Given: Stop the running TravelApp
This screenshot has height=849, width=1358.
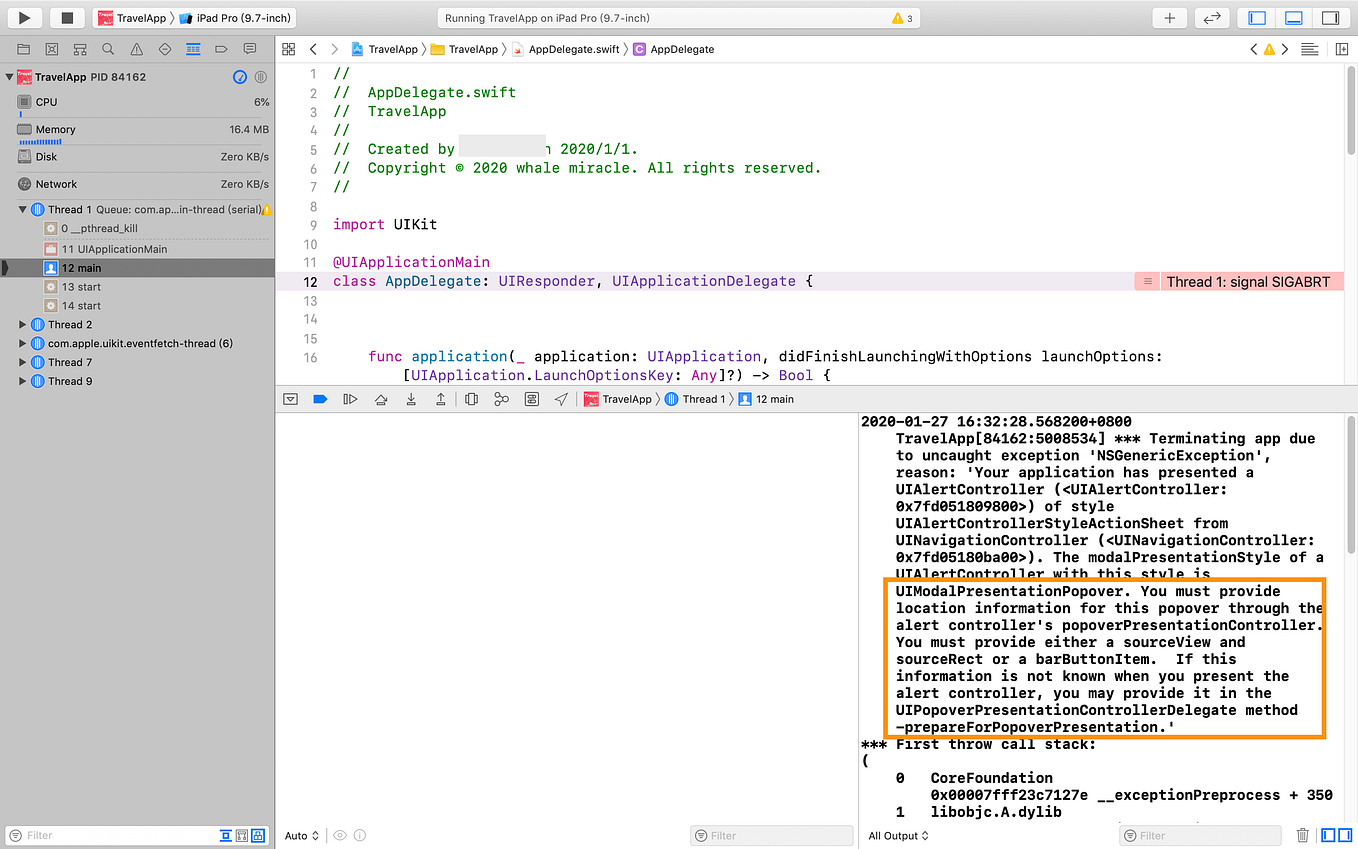Looking at the screenshot, I should click(x=67, y=18).
